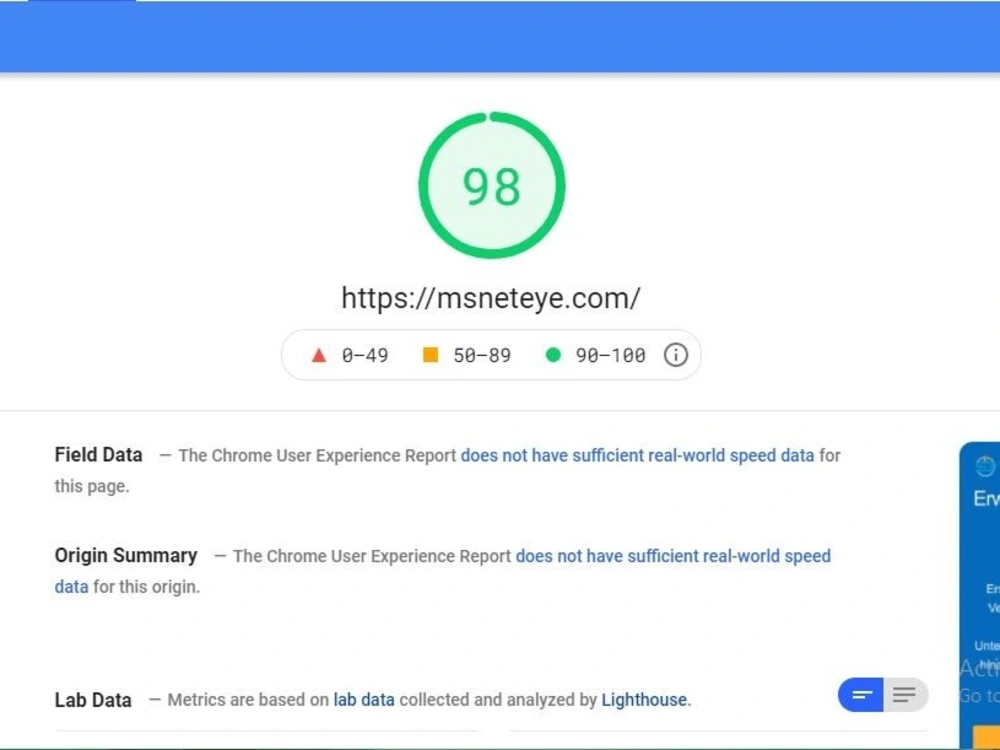This screenshot has width=1000, height=750.
Task: Click the 98 performance score gauge
Action: tap(491, 186)
